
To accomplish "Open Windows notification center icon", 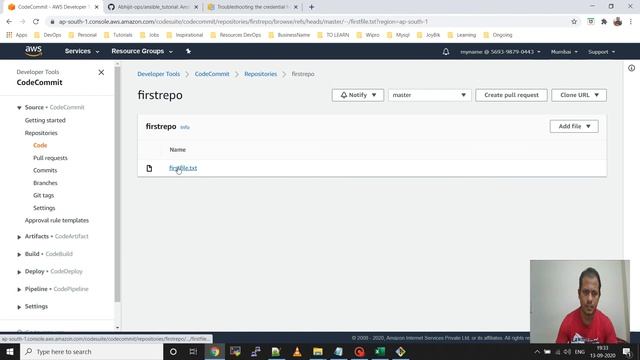I will click(627, 351).
